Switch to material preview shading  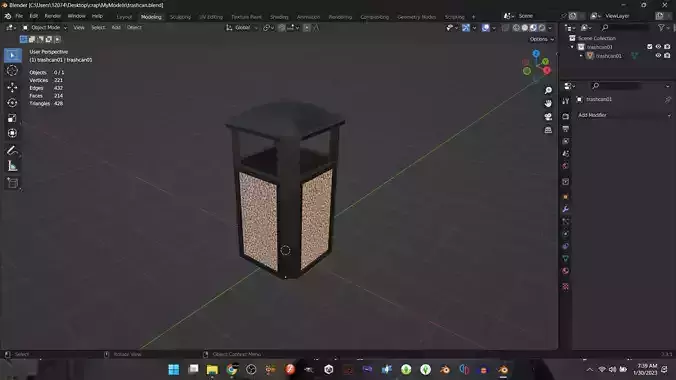pos(533,28)
